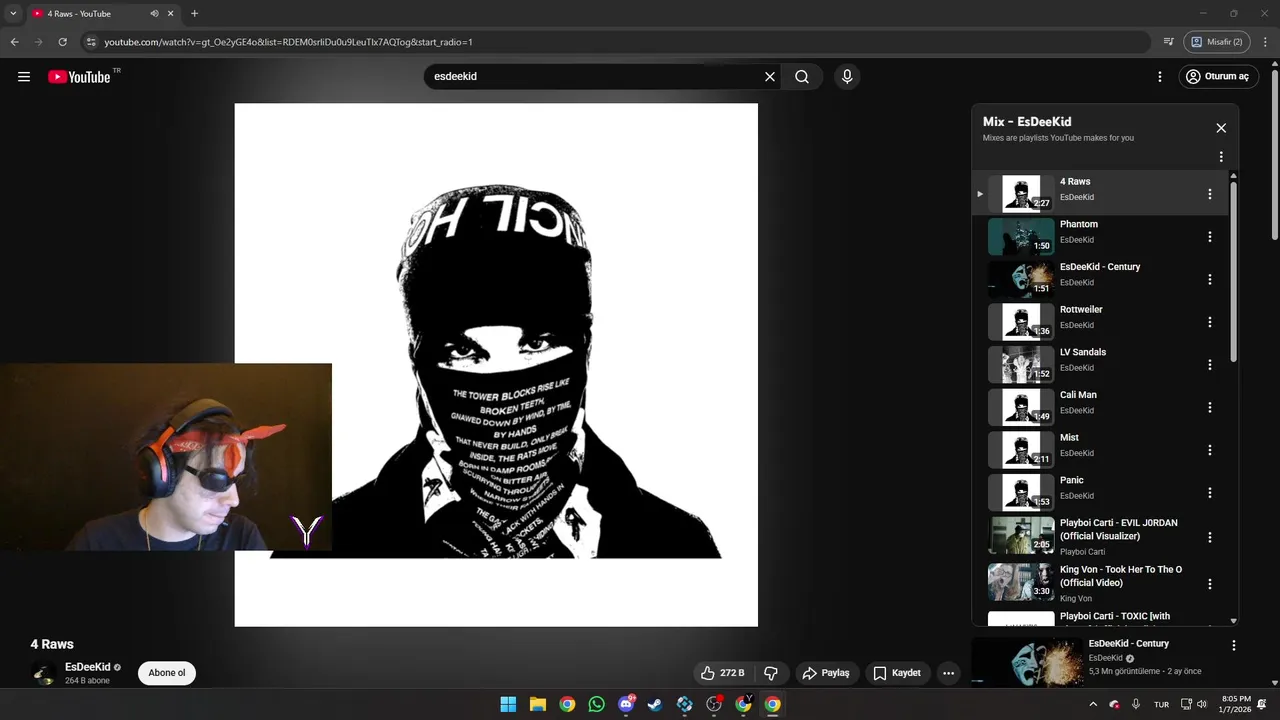Viewport: 1280px width, 720px height.
Task: Open options for Mist playlist item
Action: [1210, 450]
